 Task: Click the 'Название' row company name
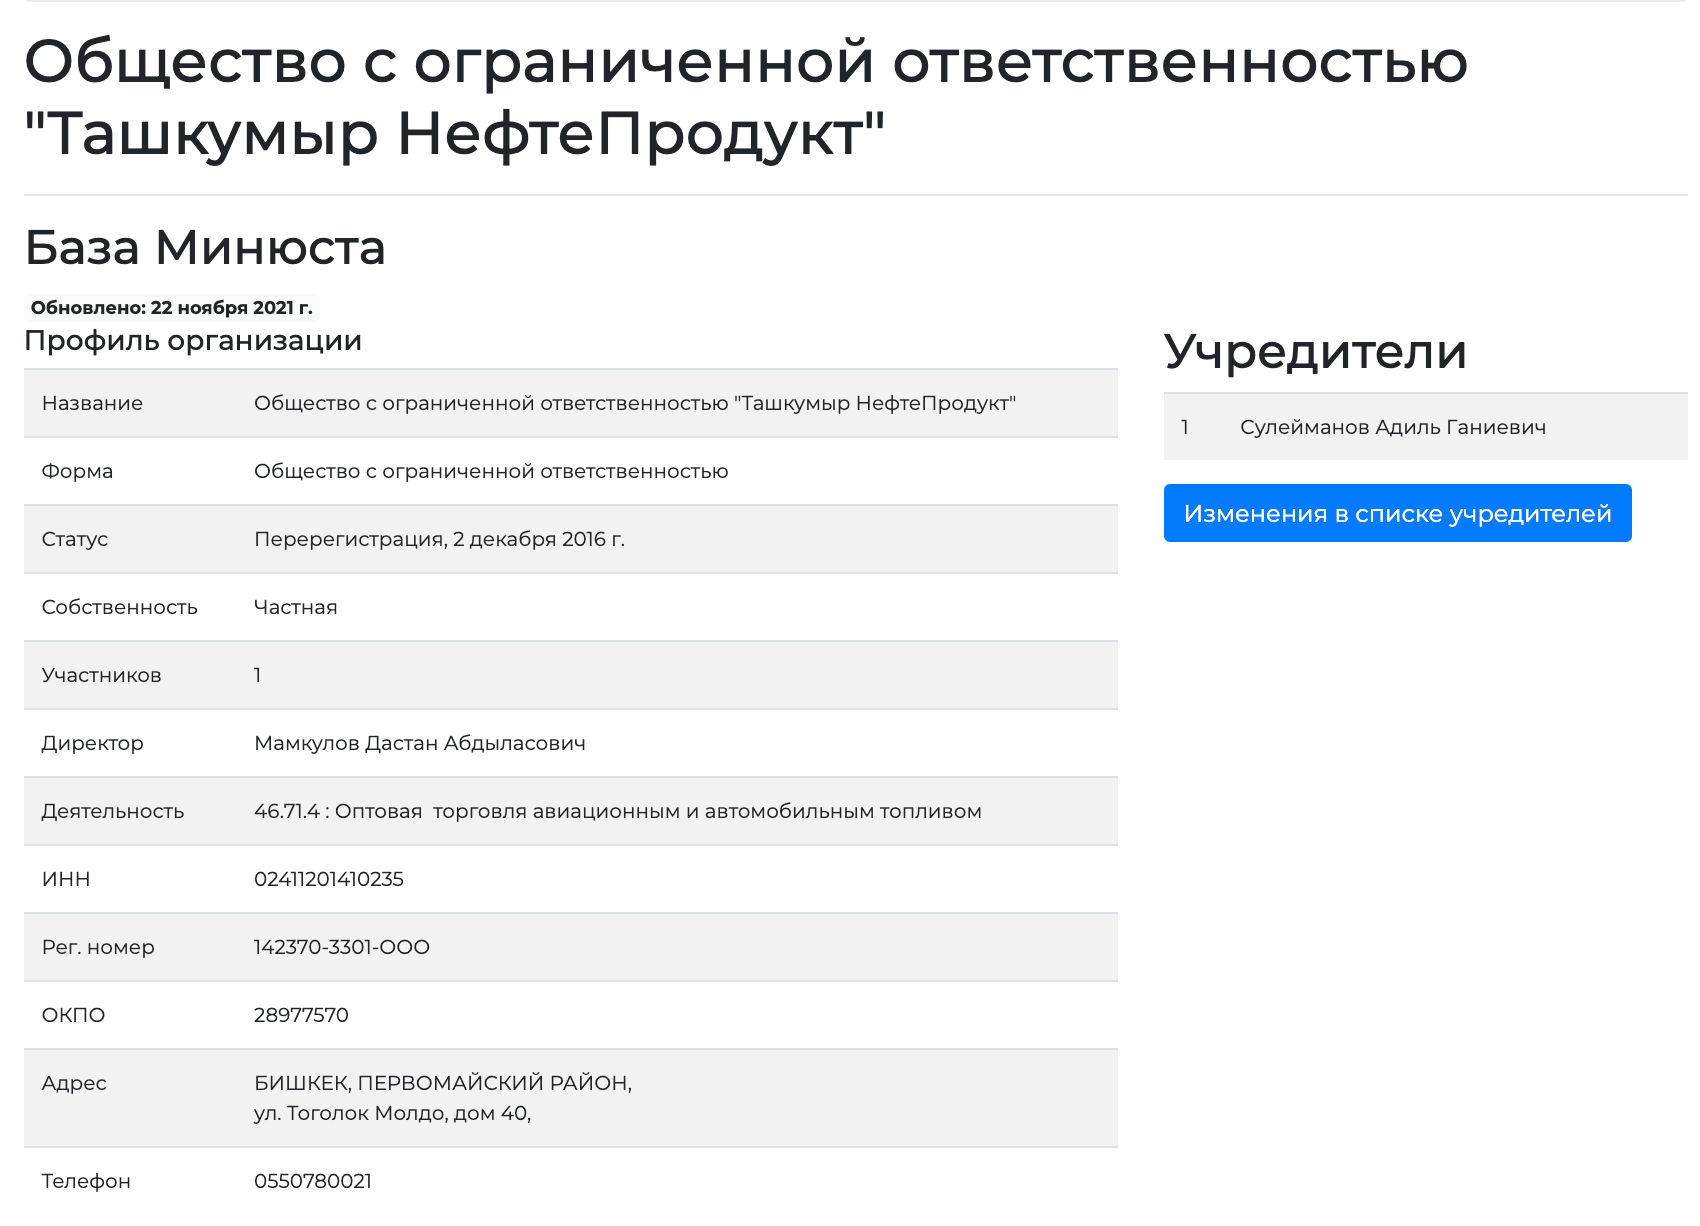[635, 403]
